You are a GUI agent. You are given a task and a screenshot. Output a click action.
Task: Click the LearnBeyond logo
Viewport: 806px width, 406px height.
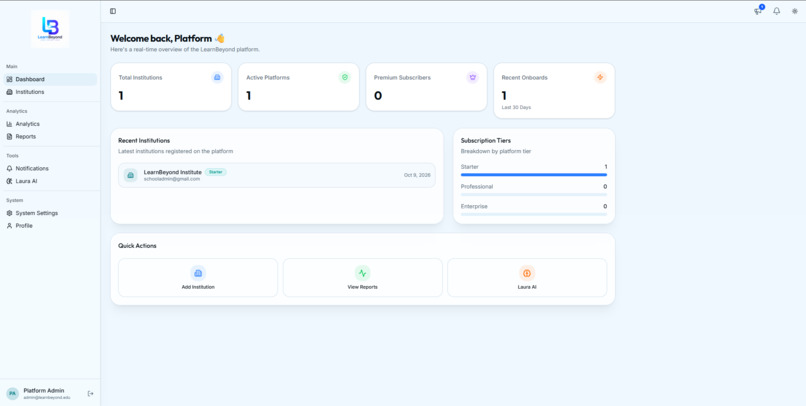pos(50,29)
